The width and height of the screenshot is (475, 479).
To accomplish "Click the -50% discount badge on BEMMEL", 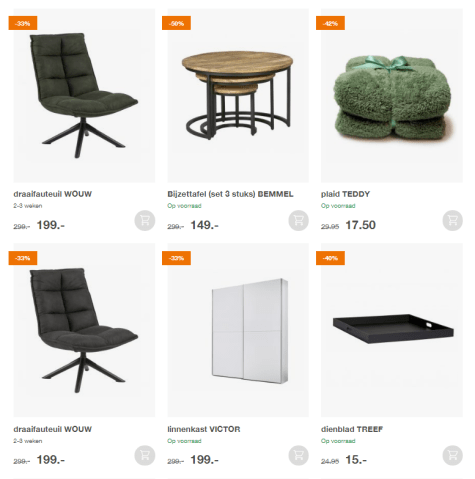I will [176, 23].
